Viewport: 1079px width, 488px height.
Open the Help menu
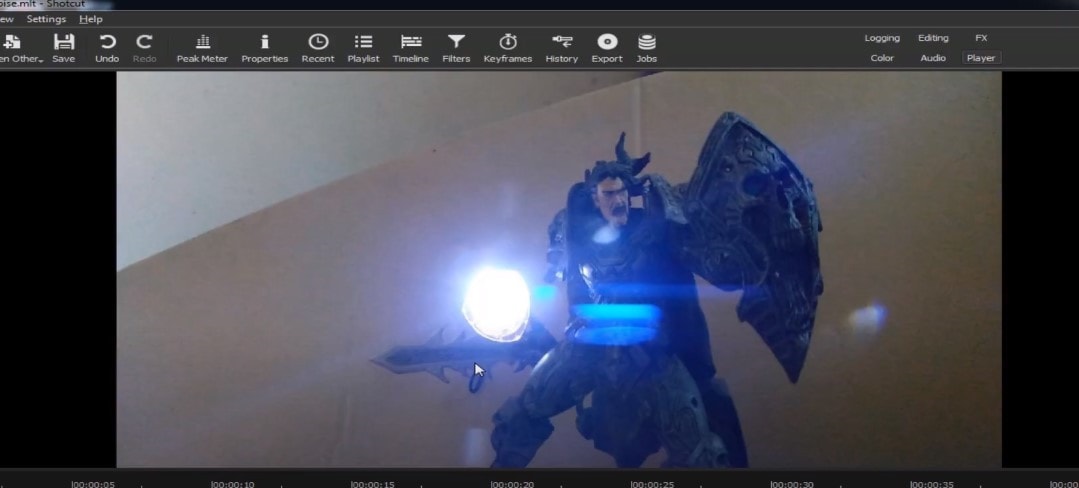(x=91, y=19)
